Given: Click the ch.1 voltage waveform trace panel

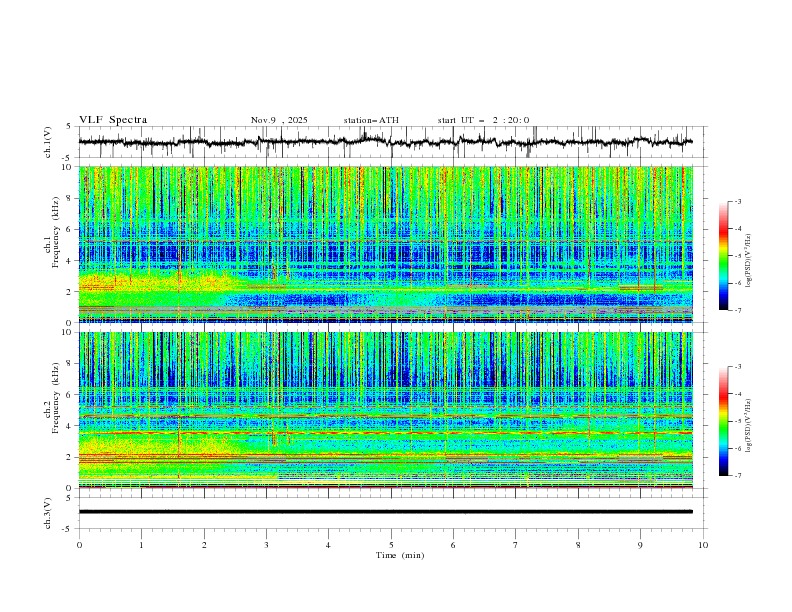Looking at the screenshot, I should 393,142.
